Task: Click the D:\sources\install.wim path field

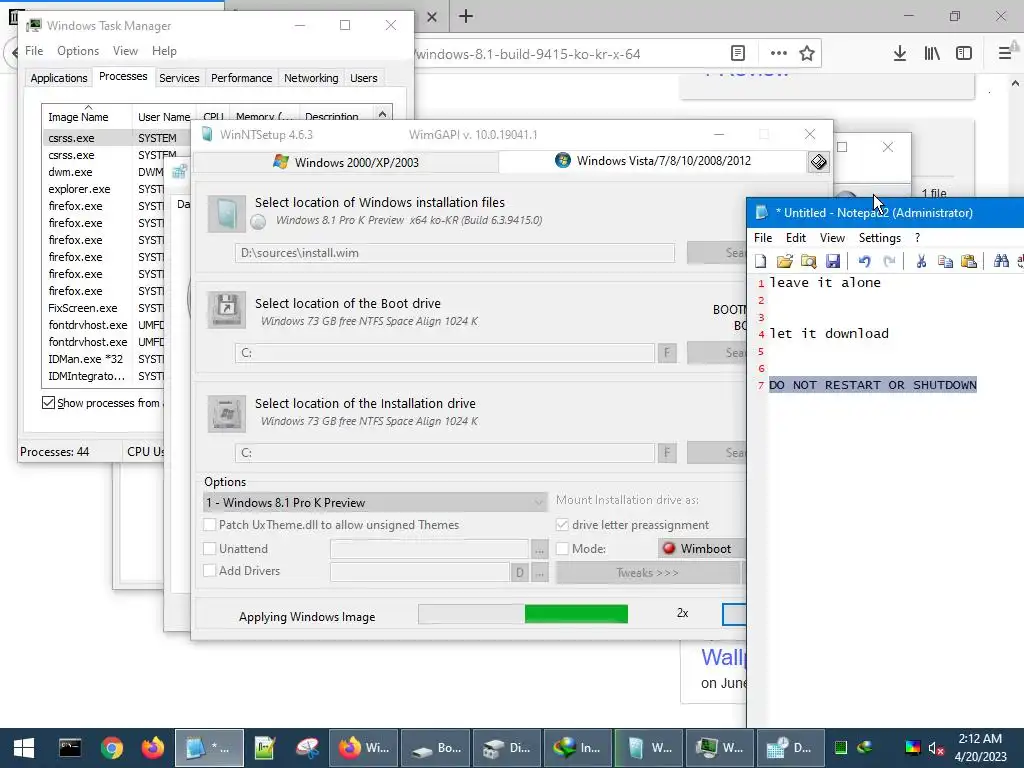Action: pyautogui.click(x=455, y=253)
